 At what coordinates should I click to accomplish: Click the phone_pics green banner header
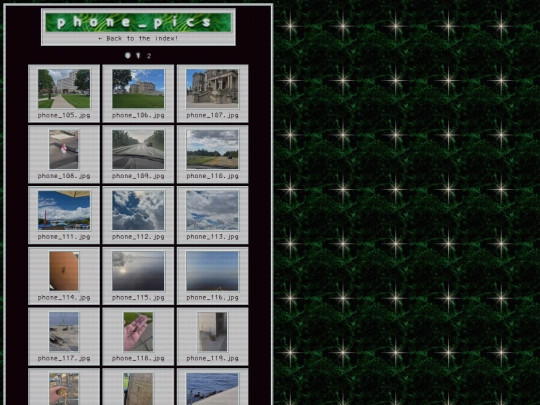click(x=138, y=22)
